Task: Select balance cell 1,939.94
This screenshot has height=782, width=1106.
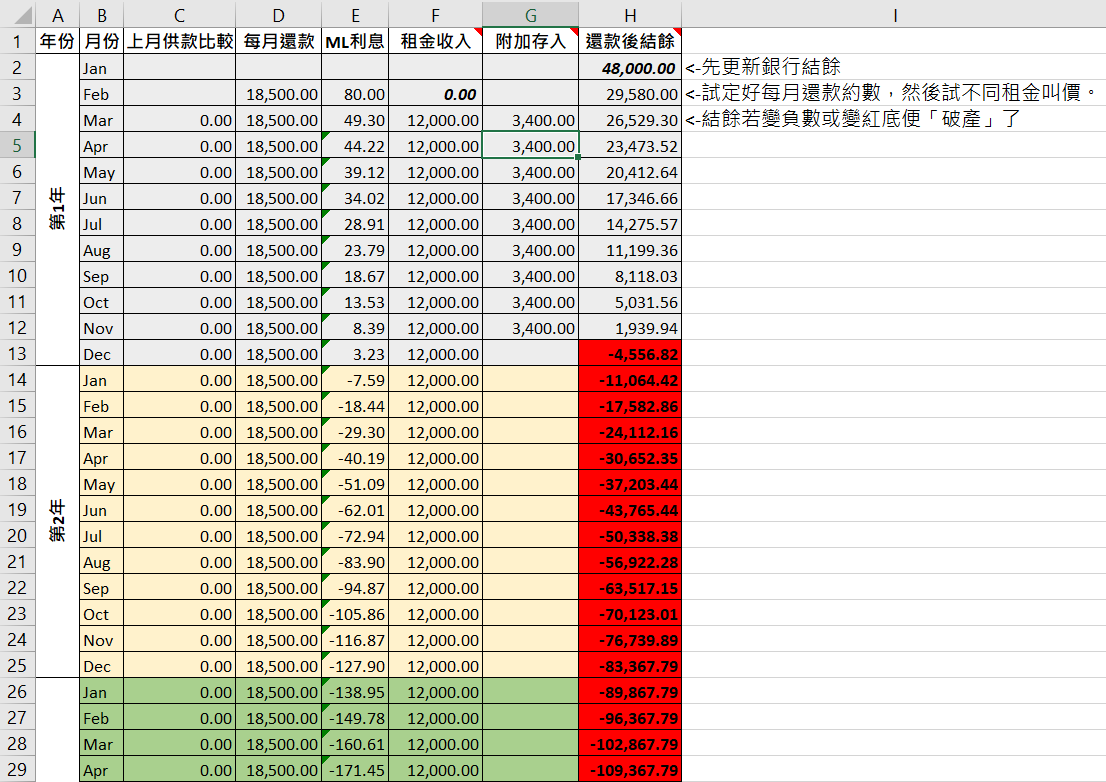Action: click(x=630, y=328)
